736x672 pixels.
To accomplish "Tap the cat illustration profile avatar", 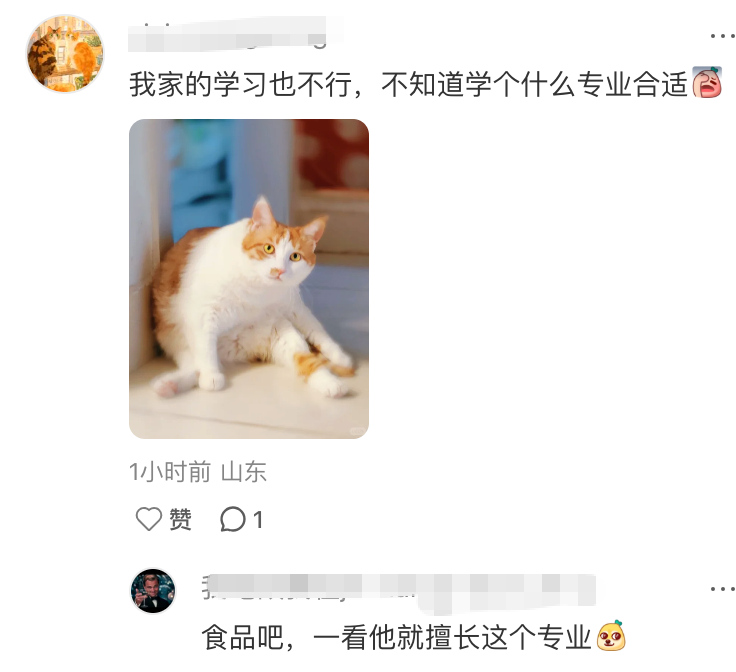I will click(x=65, y=53).
